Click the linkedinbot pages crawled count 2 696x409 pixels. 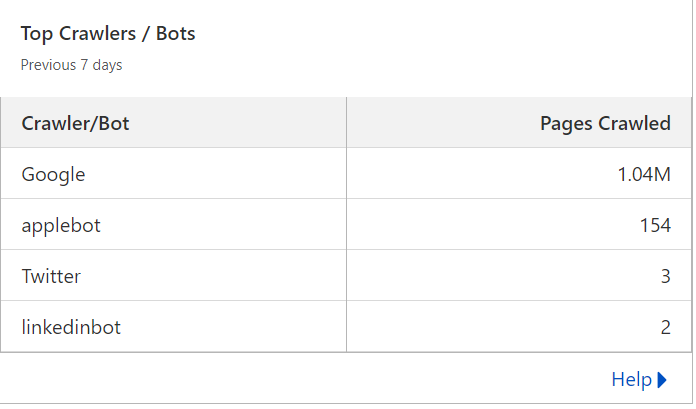point(665,327)
